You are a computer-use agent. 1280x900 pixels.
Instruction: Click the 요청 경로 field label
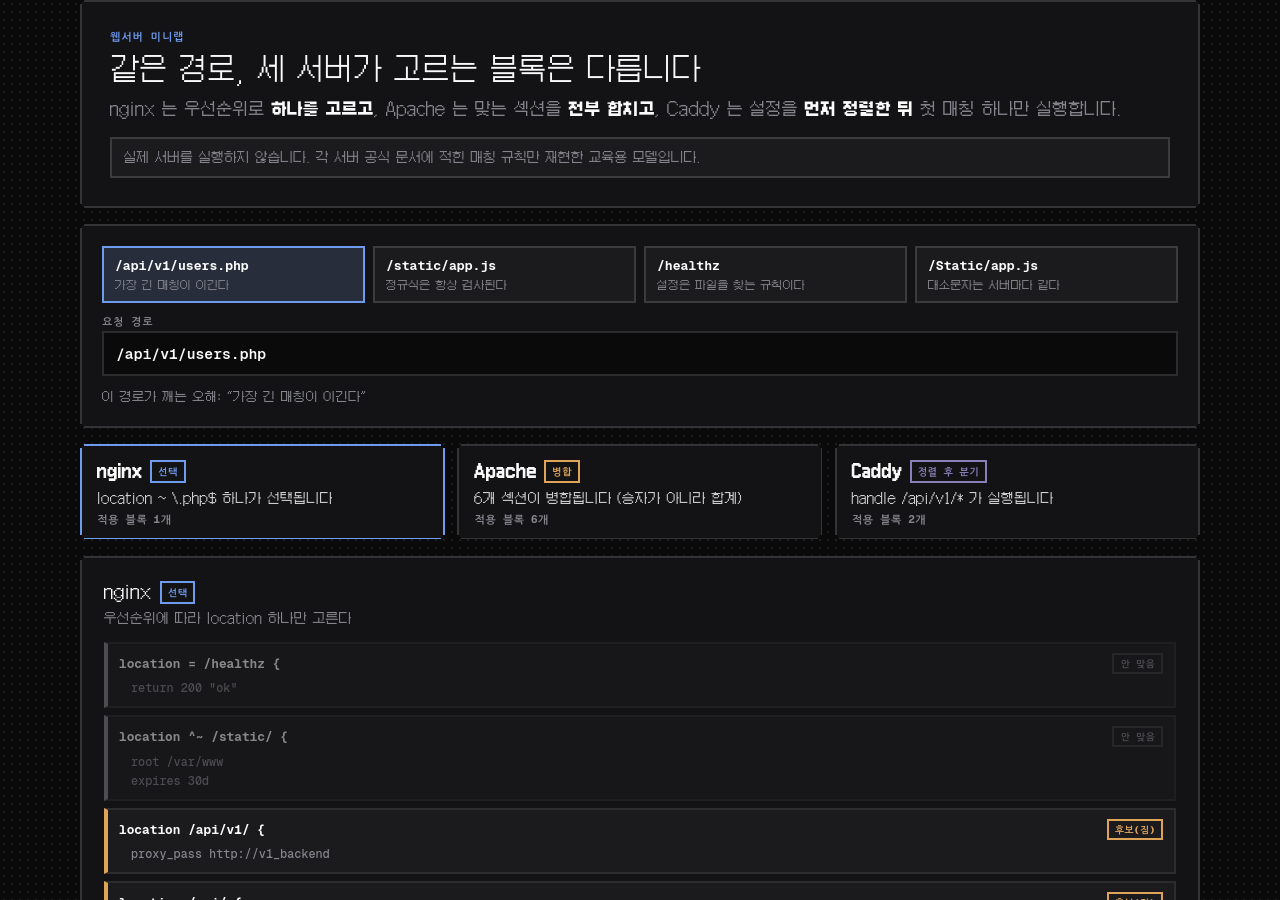tap(128, 321)
